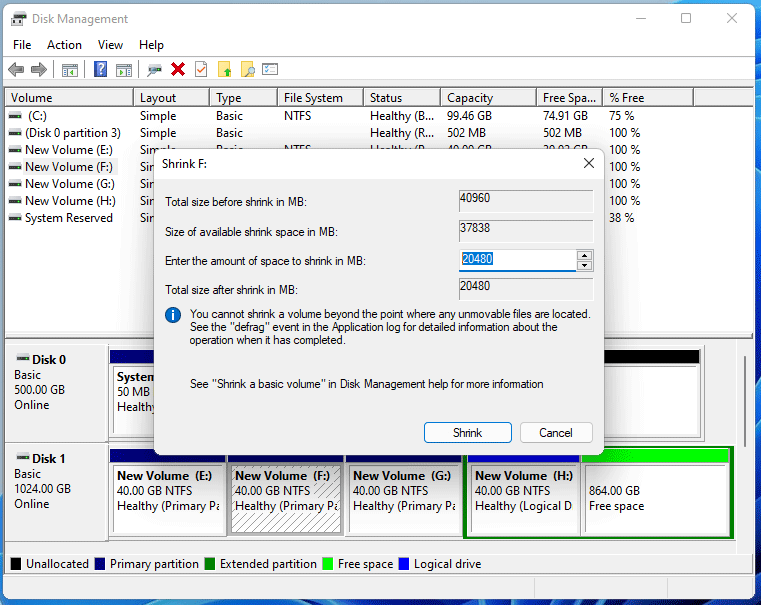761x605 pixels.
Task: Click drive icon beside System Reserved row
Action: 16,218
